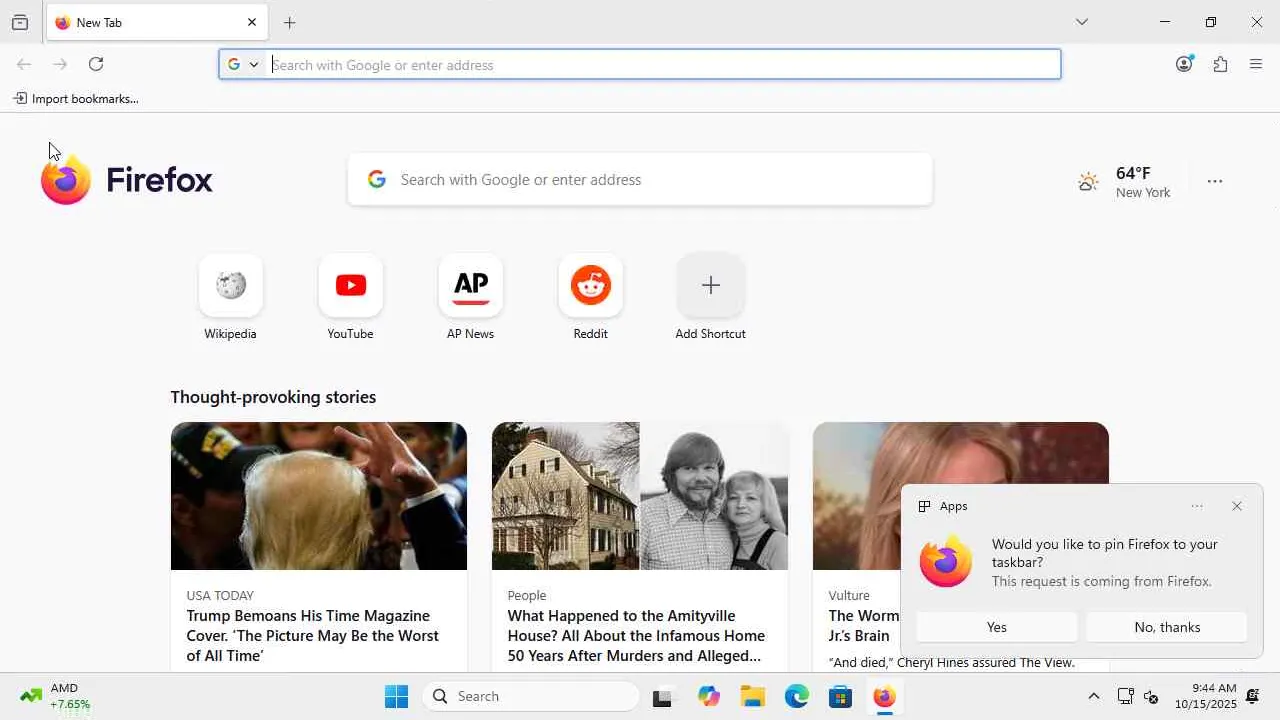Click the taskbar Search box
The image size is (1280, 720).
531,696
